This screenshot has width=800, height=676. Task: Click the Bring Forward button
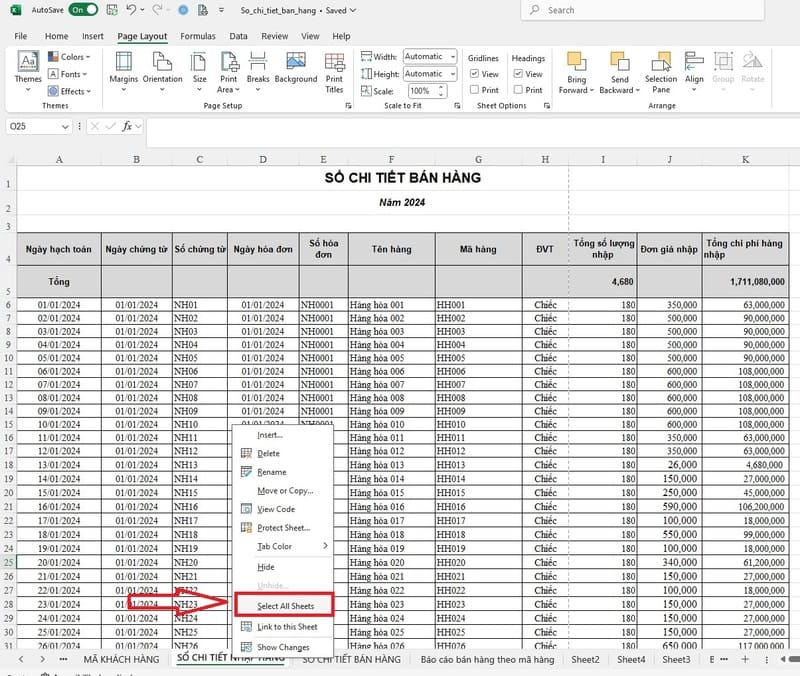577,72
